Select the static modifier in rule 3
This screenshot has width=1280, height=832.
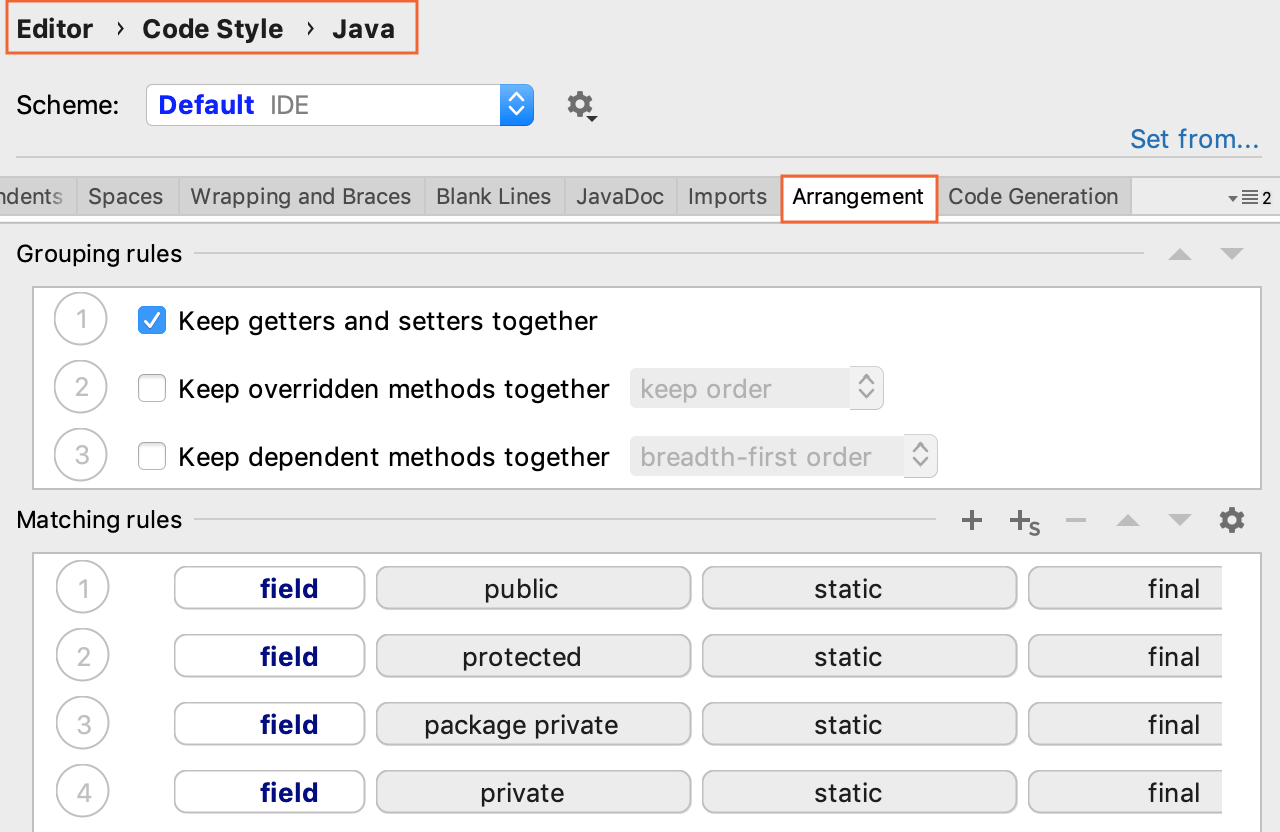click(x=860, y=724)
